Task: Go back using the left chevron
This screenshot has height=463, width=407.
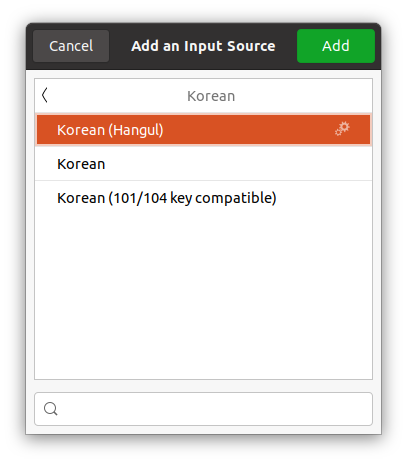Action: coord(45,95)
